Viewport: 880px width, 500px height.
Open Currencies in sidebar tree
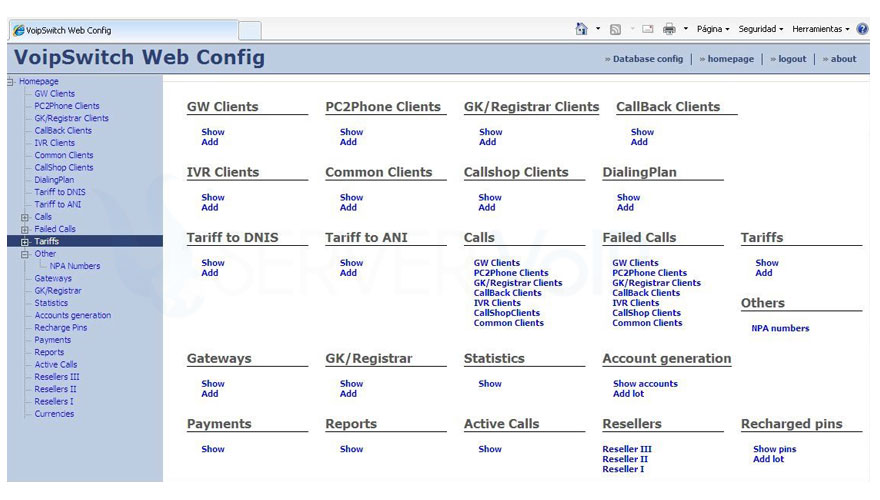pyautogui.click(x=54, y=414)
